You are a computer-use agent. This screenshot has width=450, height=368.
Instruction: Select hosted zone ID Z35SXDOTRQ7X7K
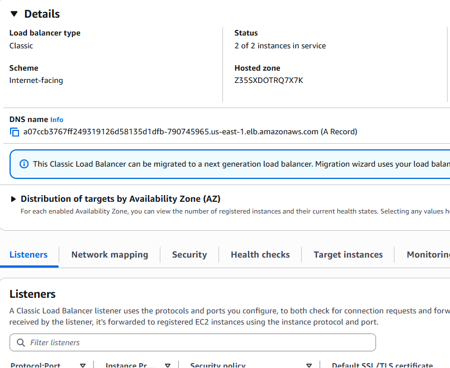click(x=269, y=80)
